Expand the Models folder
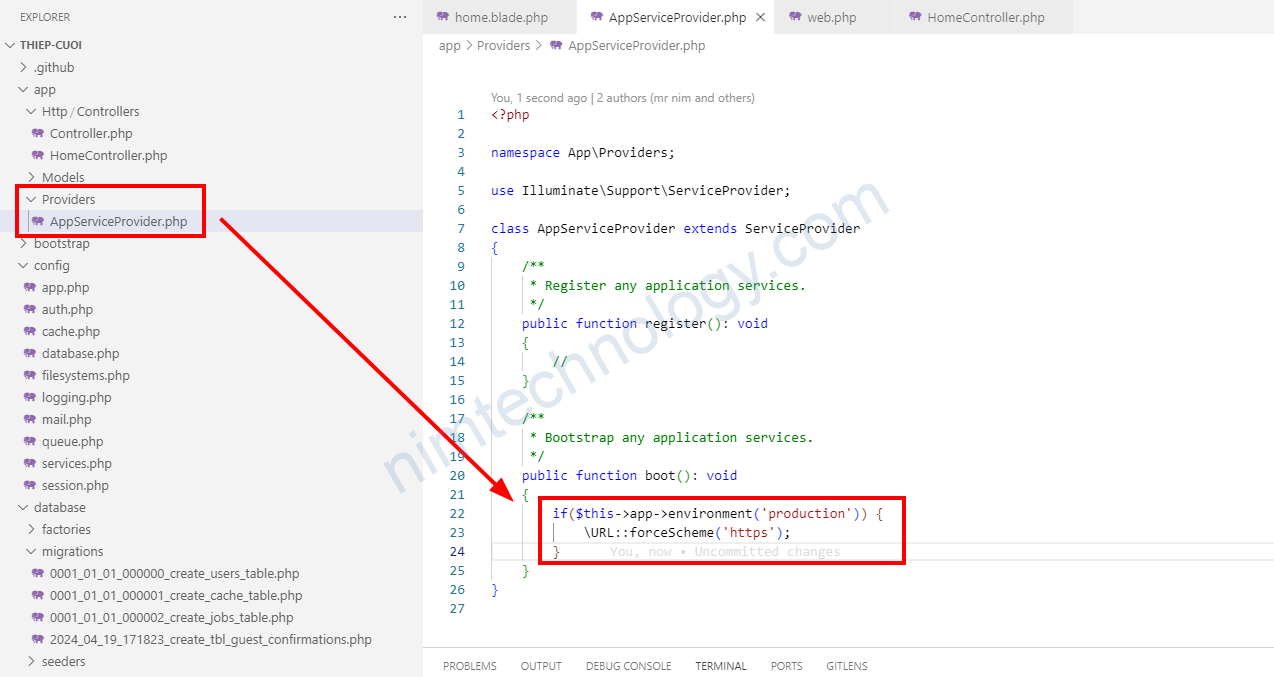The image size is (1274, 677). coord(31,177)
